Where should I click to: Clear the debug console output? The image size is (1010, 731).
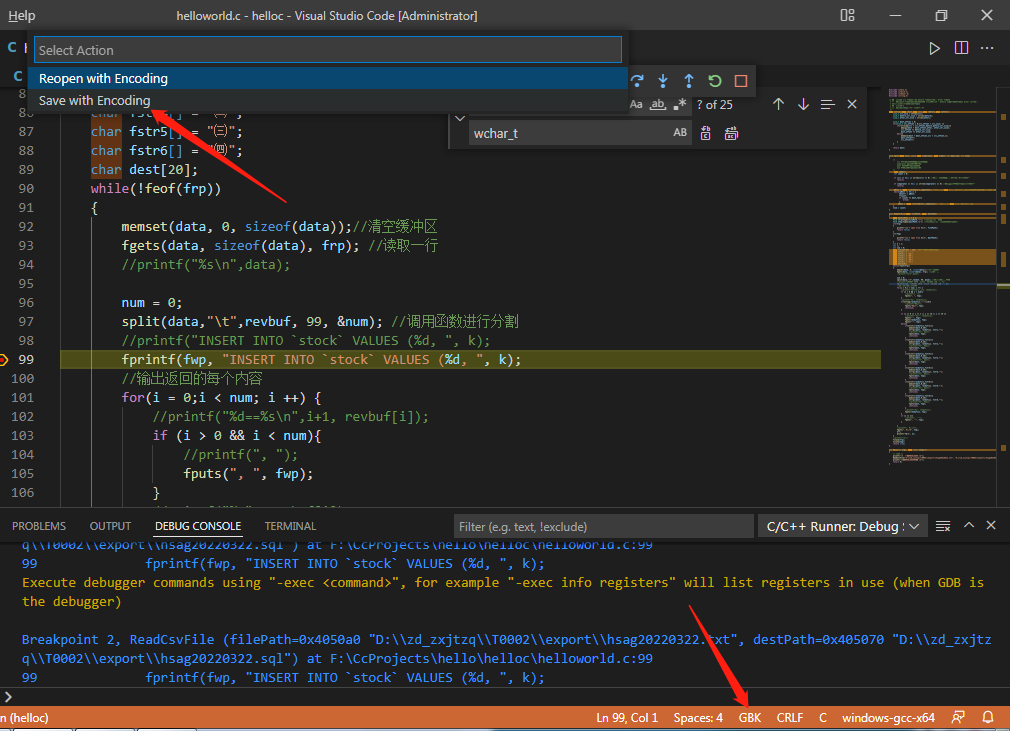point(943,526)
